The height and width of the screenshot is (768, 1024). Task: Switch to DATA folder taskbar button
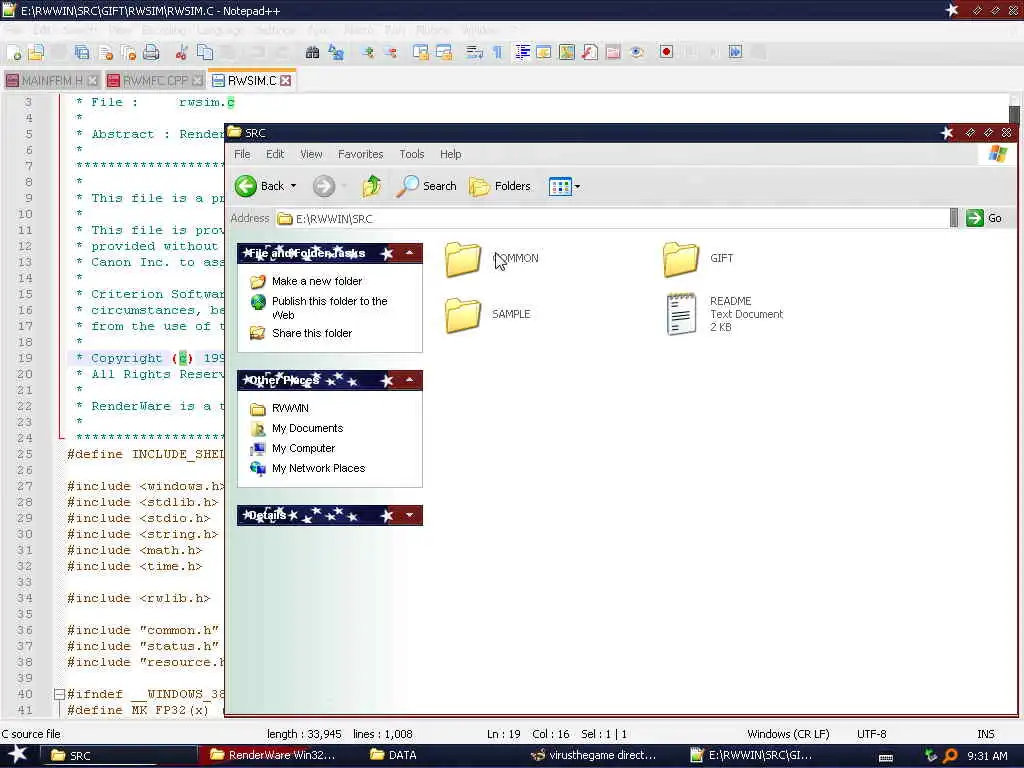point(393,755)
